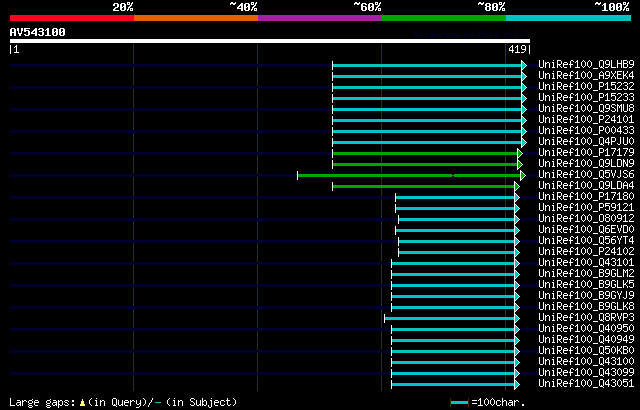Click the green alignment bar of P17179
This screenshot has height=410, width=640.
(425, 153)
